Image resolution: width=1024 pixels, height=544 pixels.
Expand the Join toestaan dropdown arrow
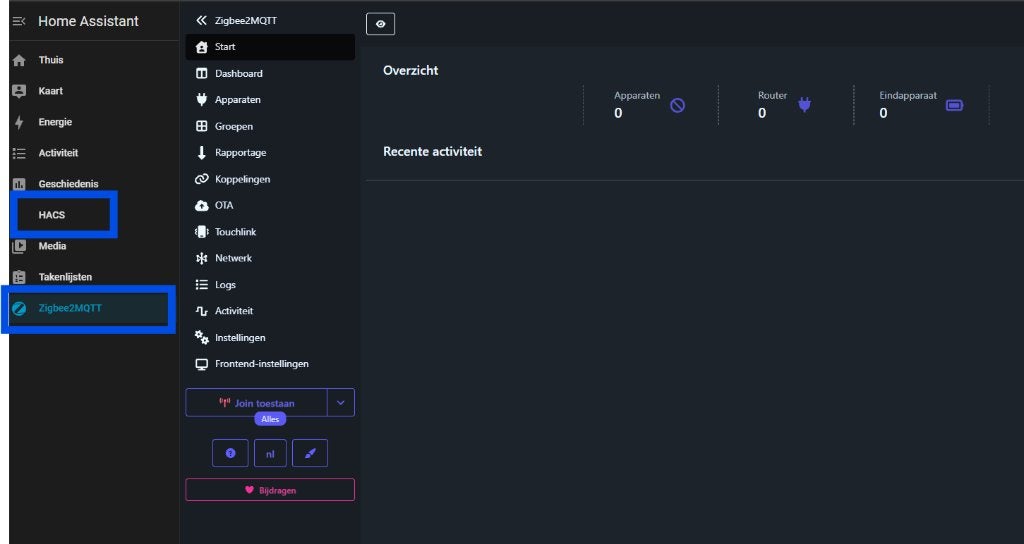click(x=341, y=403)
